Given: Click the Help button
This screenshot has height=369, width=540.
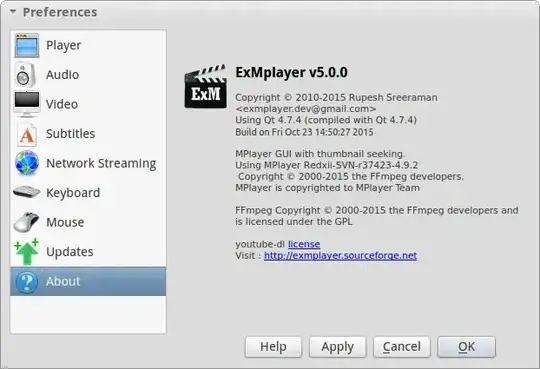Looking at the screenshot, I should 273,347.
